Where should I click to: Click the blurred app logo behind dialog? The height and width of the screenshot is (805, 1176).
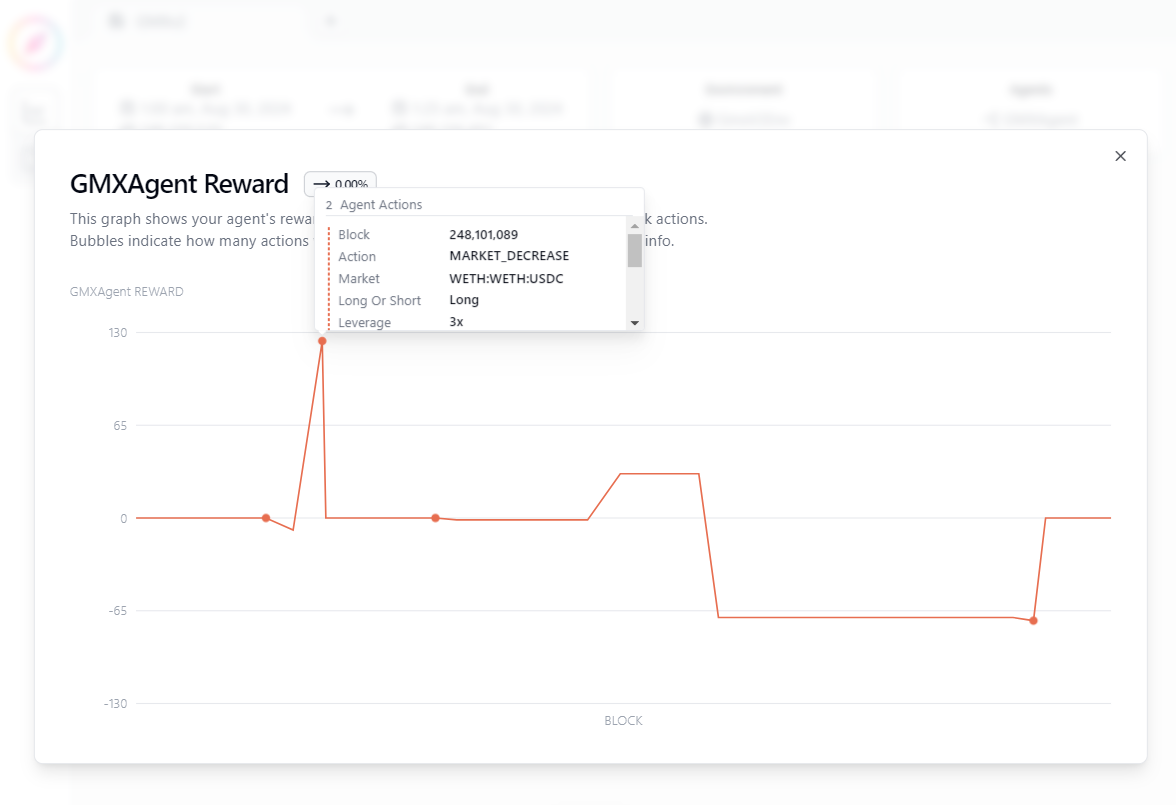pyautogui.click(x=35, y=43)
